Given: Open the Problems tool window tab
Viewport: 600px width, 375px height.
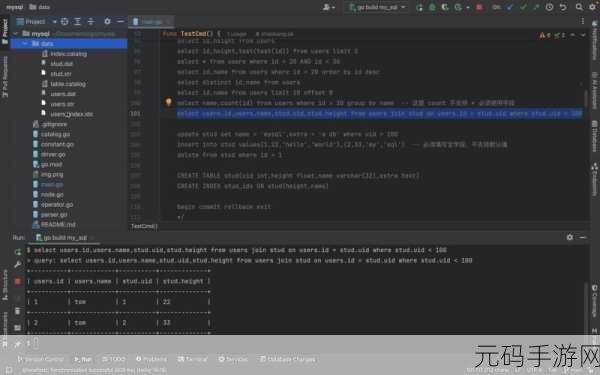Looking at the screenshot, I should click(x=151, y=359).
